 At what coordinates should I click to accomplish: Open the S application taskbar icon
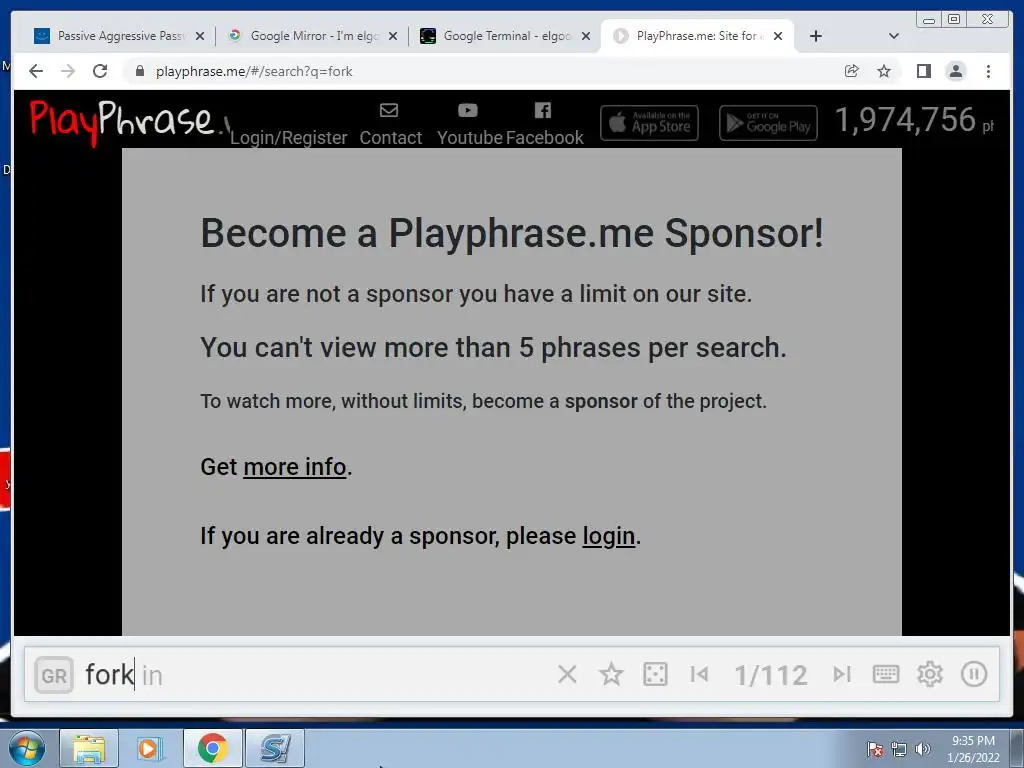coord(274,748)
